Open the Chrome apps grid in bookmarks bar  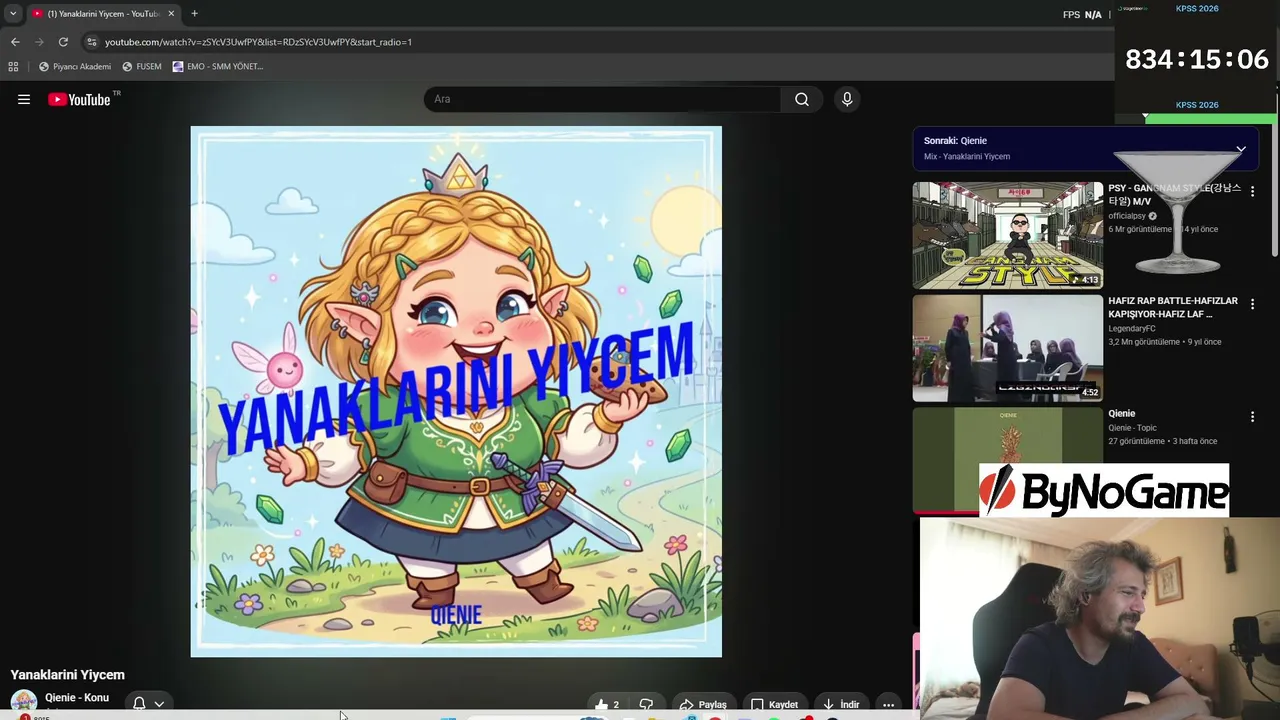coord(13,66)
